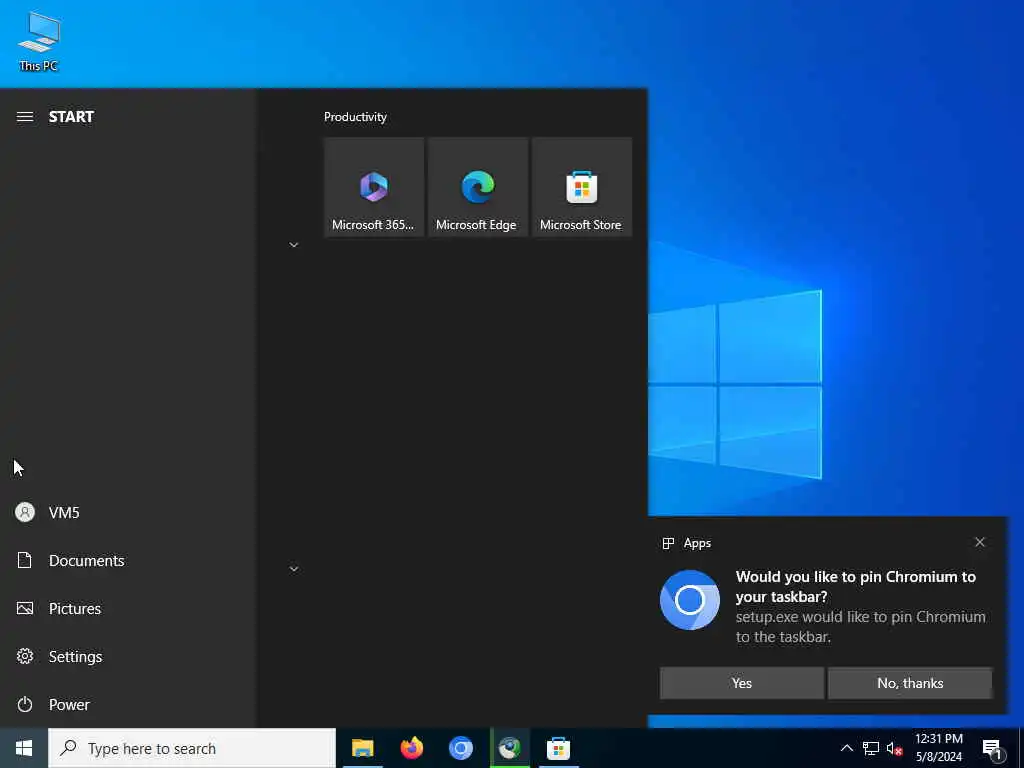The image size is (1024, 768).
Task: Open Pictures from Start sidebar
Action: click(x=127, y=609)
